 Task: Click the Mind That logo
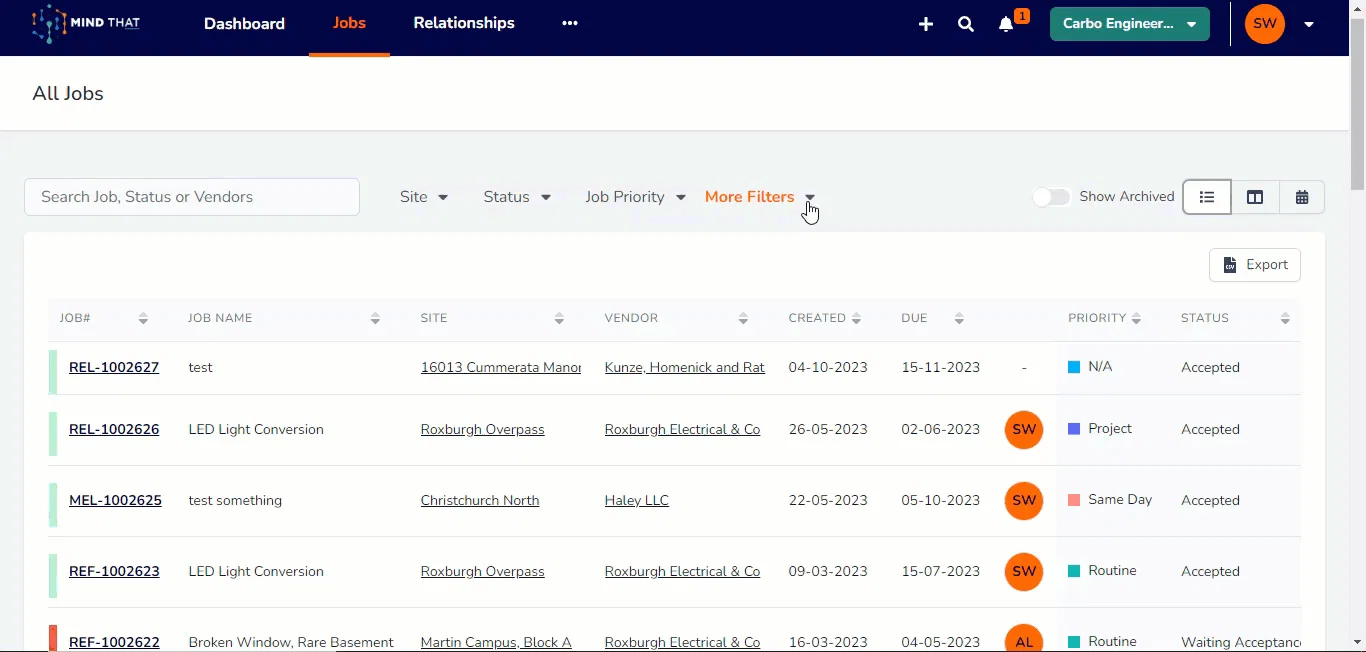(x=86, y=24)
